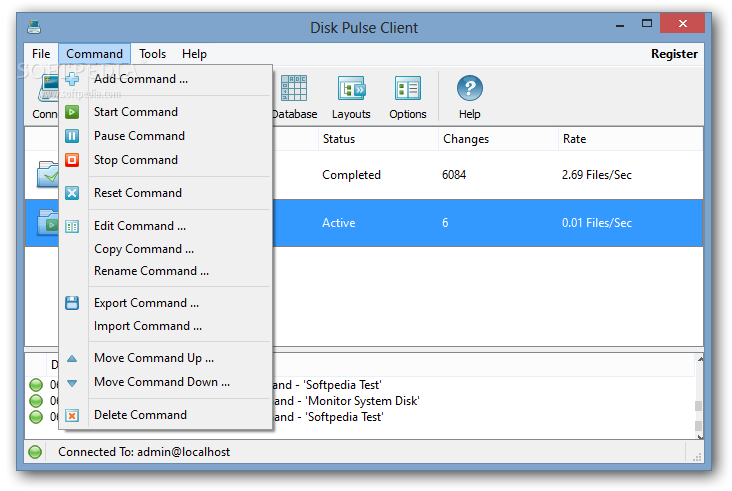The height and width of the screenshot is (491, 732).
Task: Click the log panel scrollbar down arrow
Action: 700,436
